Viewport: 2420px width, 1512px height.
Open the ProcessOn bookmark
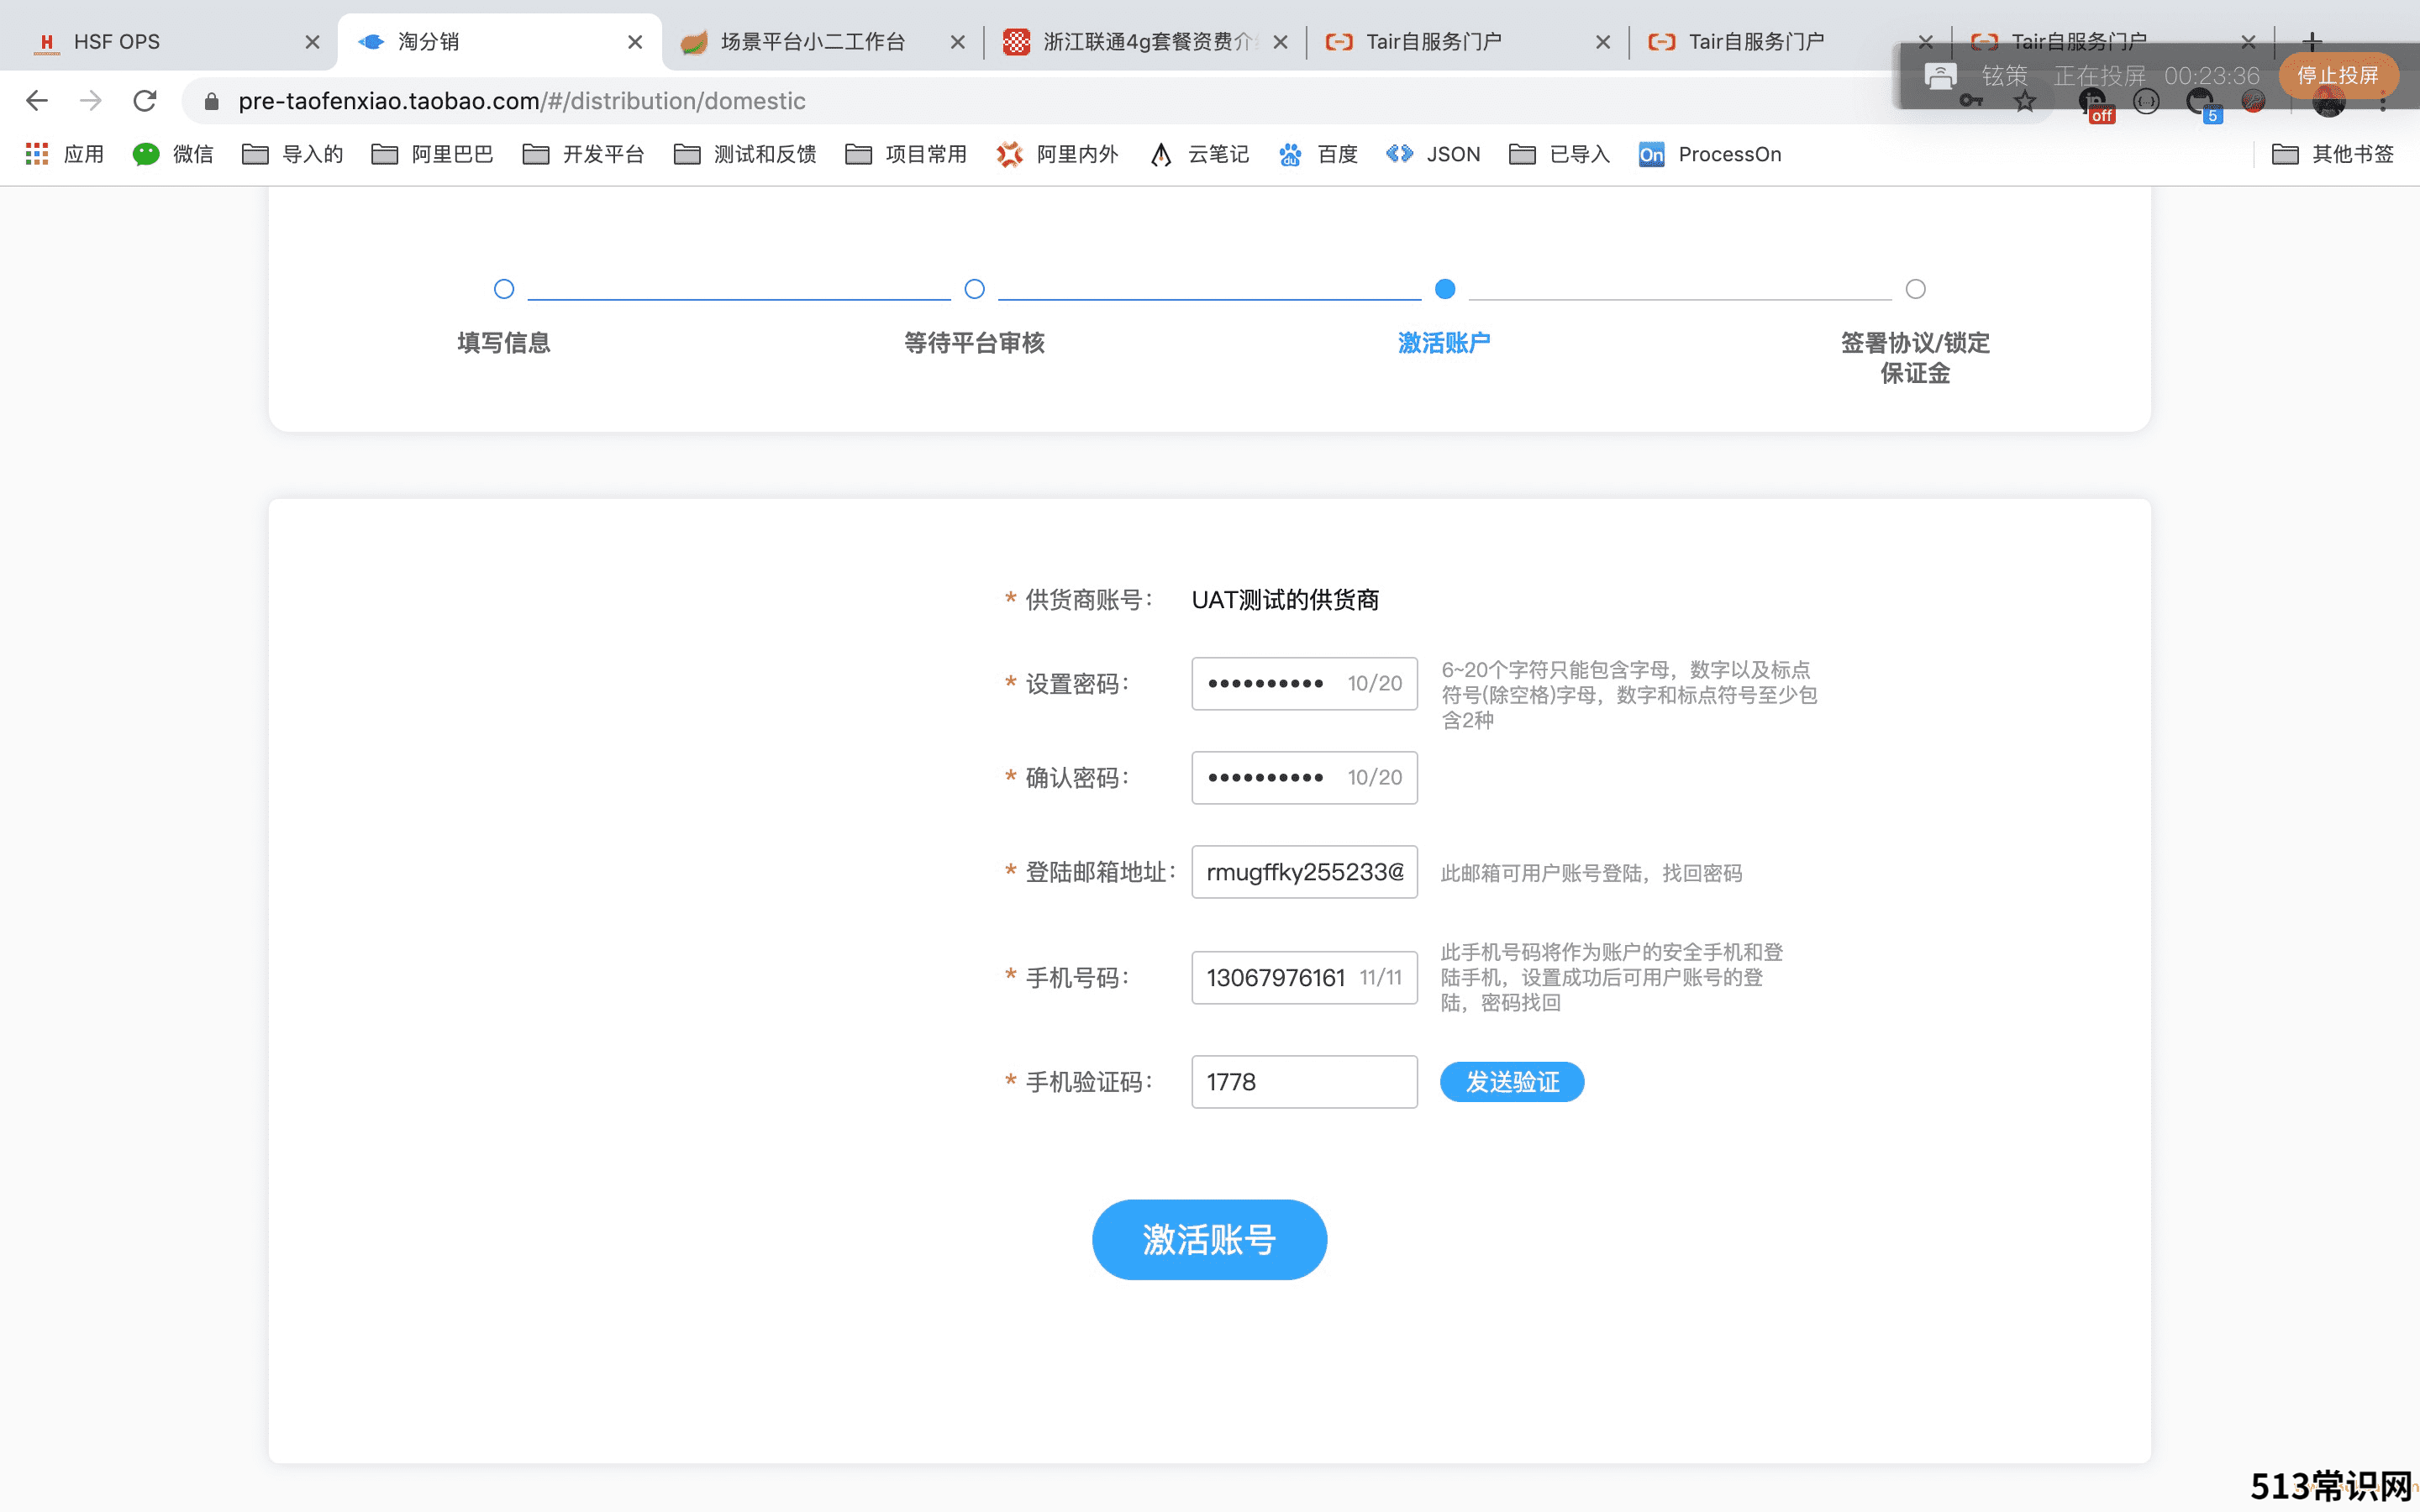1710,154
